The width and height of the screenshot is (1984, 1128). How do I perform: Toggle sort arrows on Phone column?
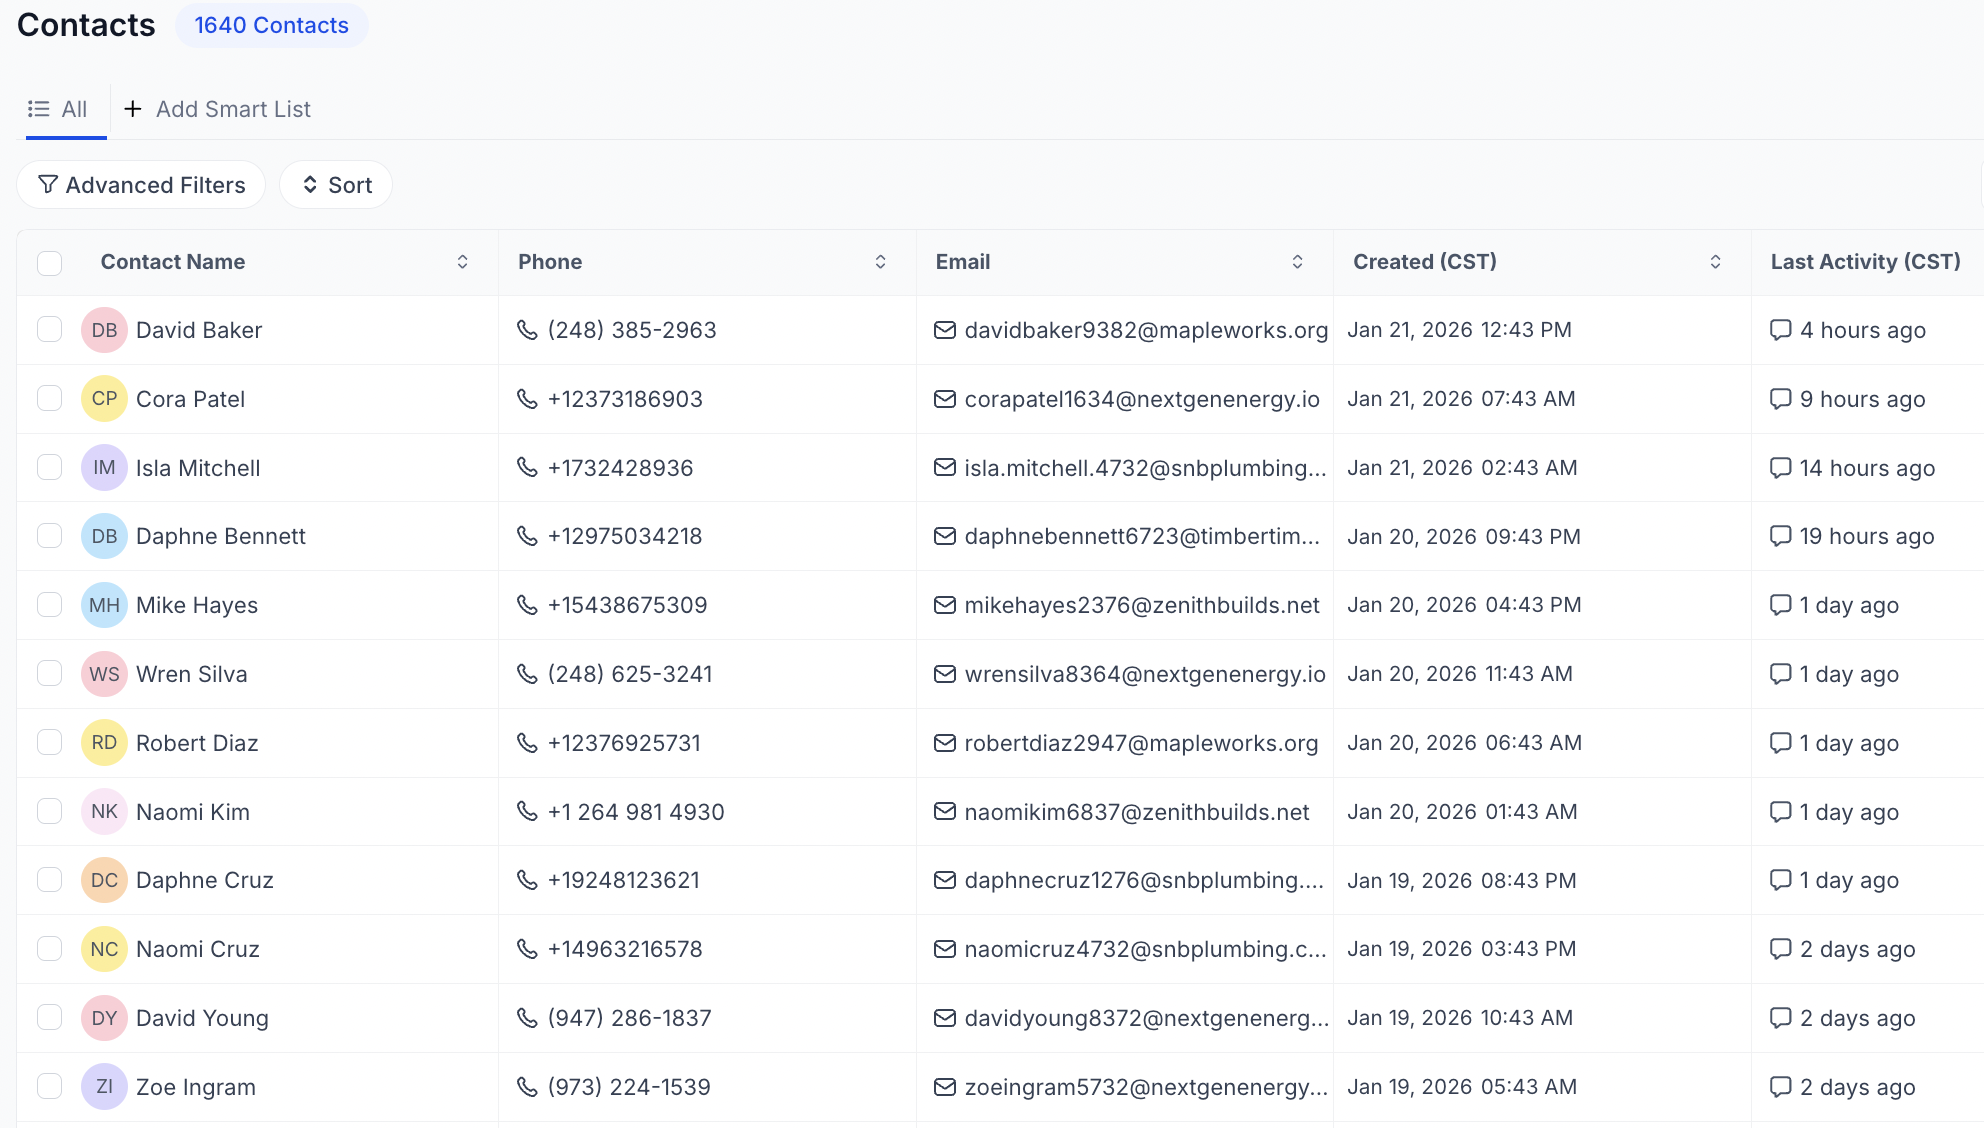click(881, 262)
